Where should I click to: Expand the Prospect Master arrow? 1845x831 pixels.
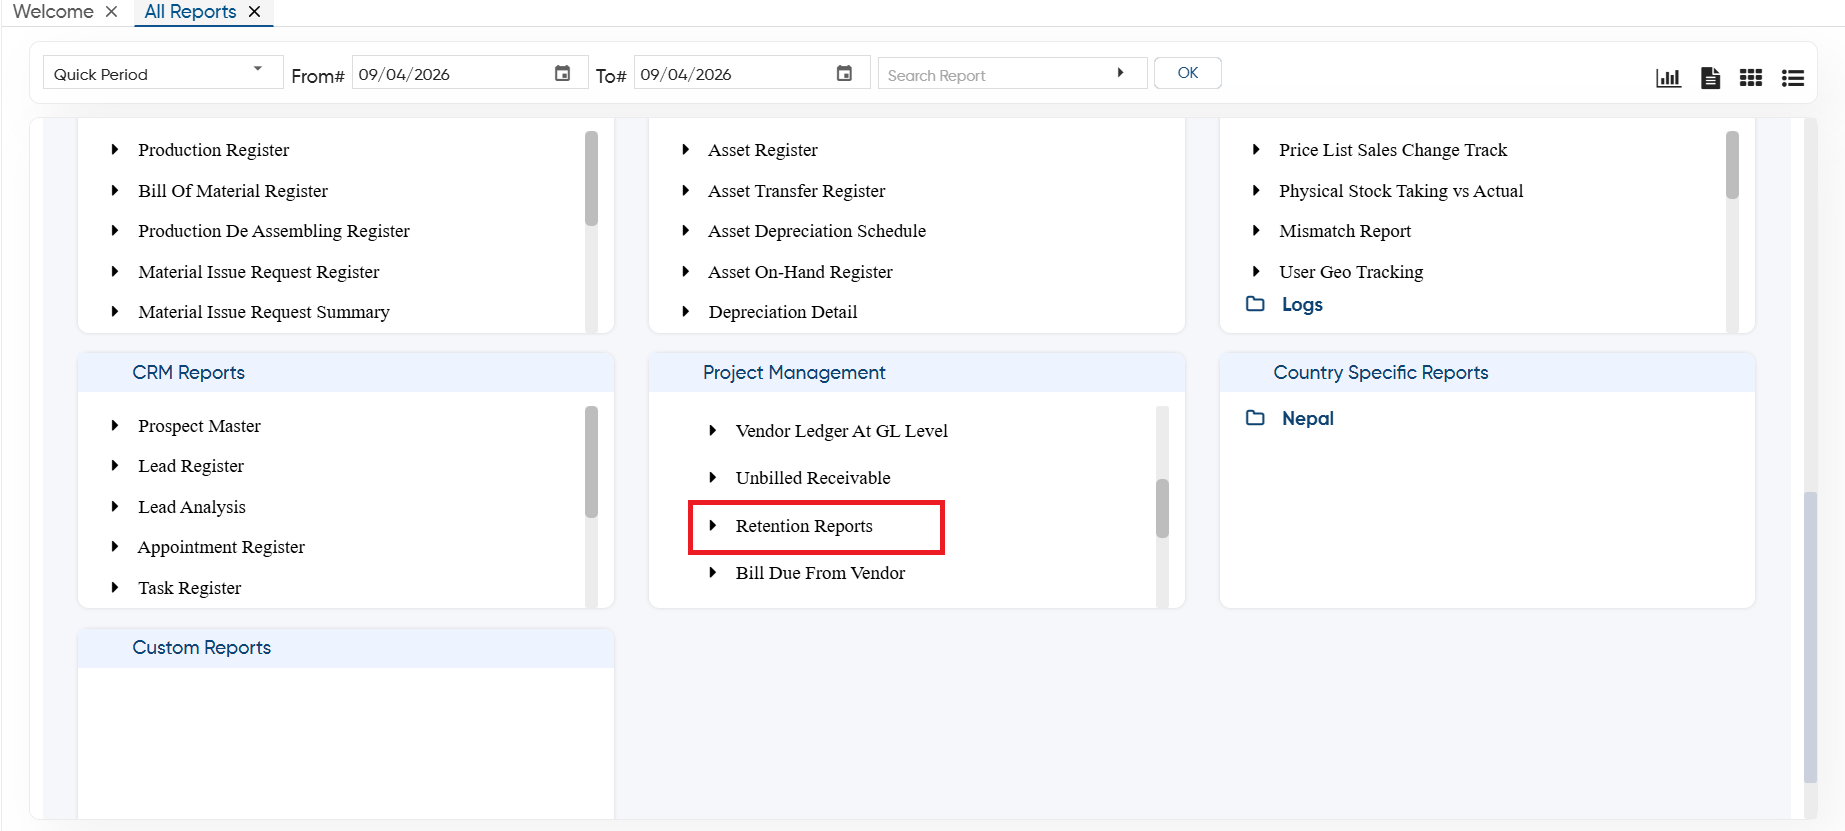(115, 425)
